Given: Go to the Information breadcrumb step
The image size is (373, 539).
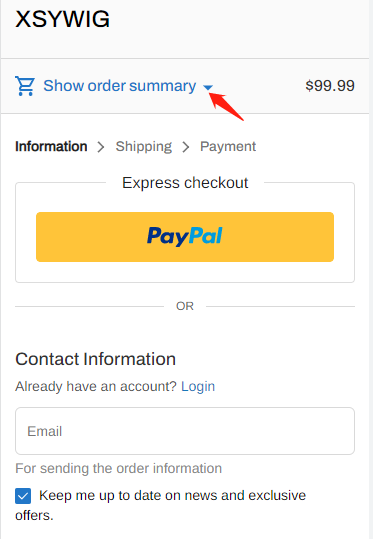Looking at the screenshot, I should click(x=51, y=146).
